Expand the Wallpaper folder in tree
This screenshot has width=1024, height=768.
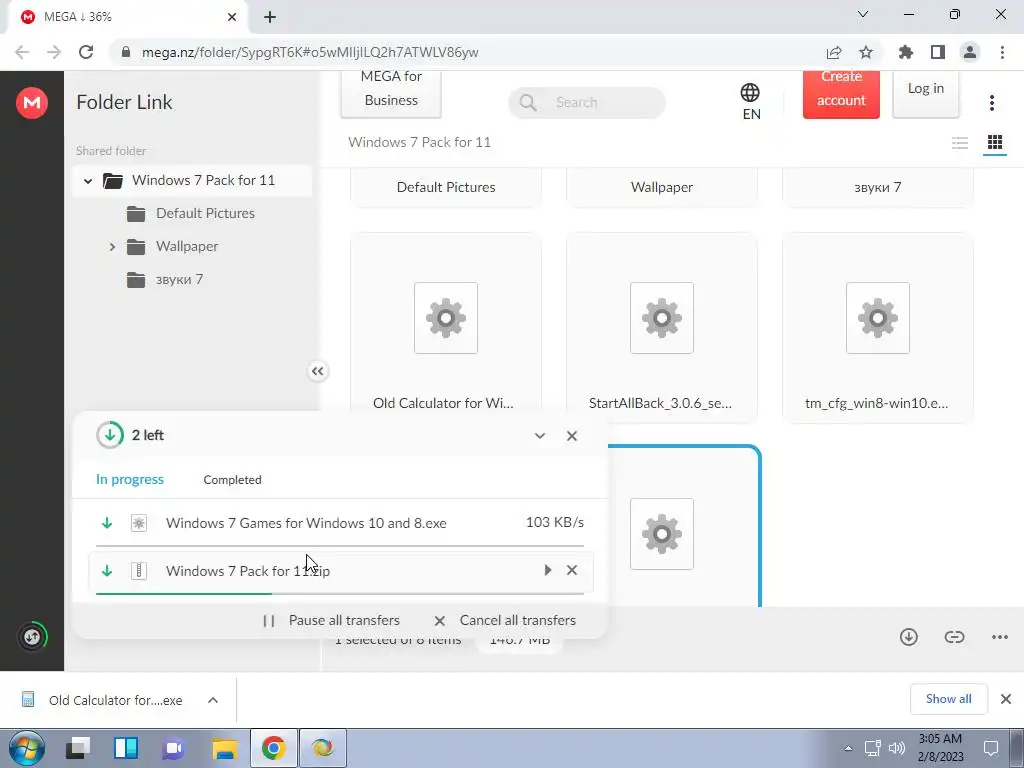(x=112, y=247)
